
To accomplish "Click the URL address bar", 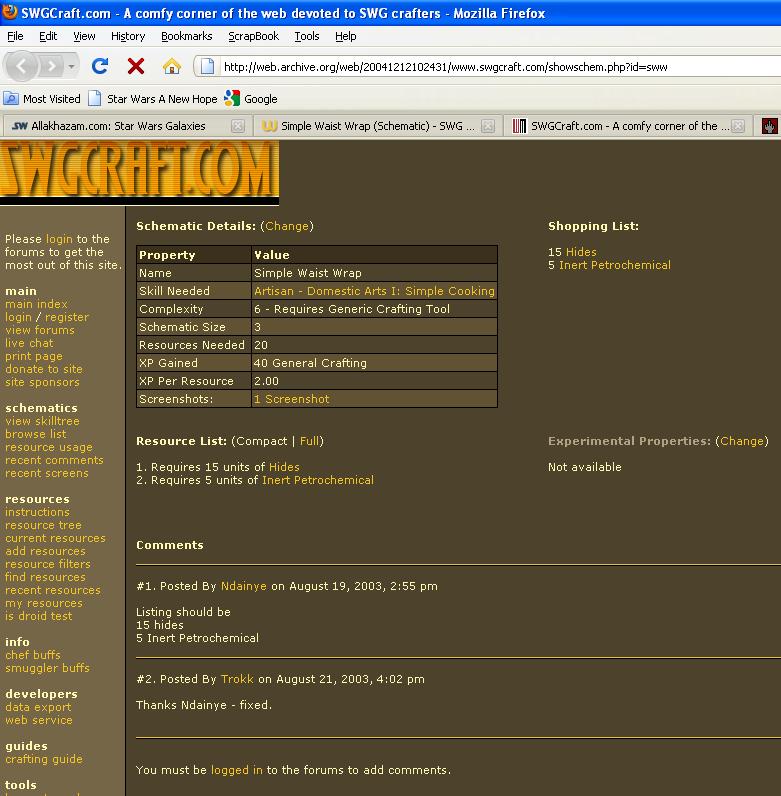I will point(480,67).
